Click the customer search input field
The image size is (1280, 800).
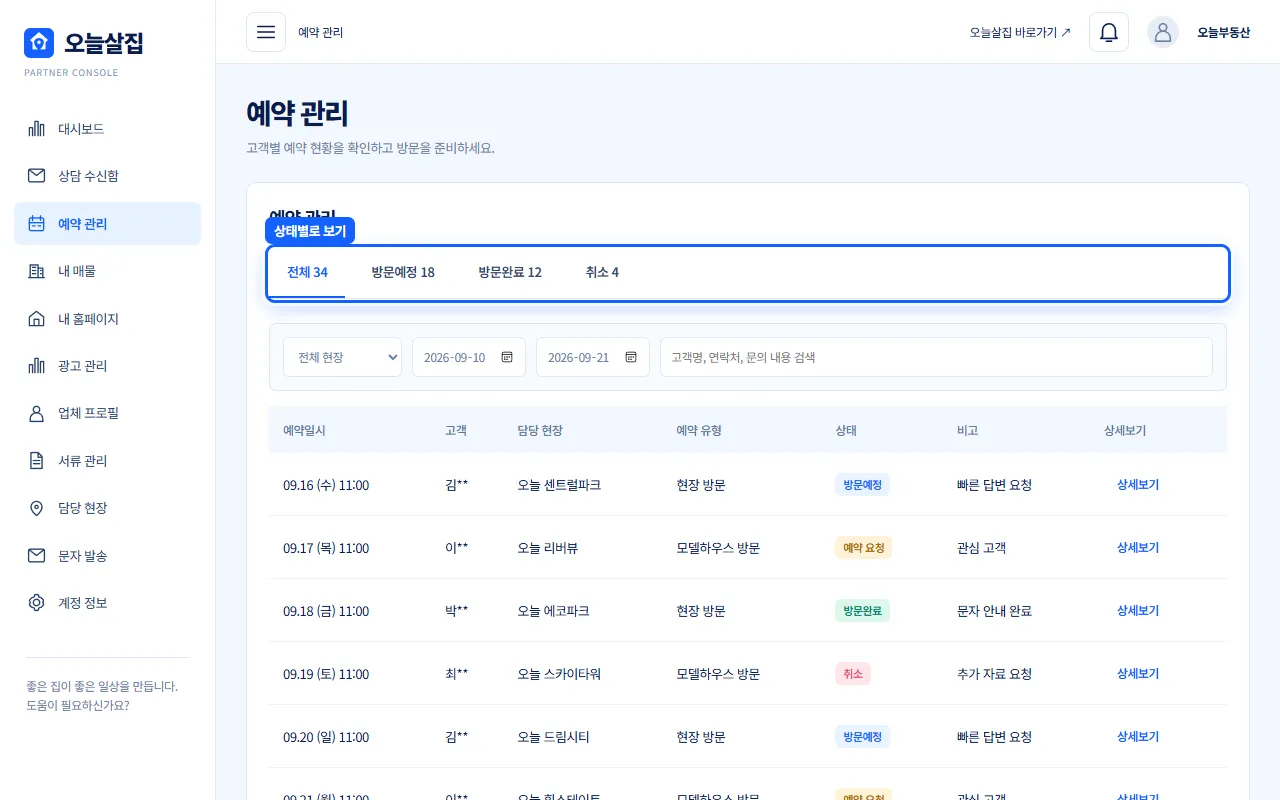pos(936,357)
